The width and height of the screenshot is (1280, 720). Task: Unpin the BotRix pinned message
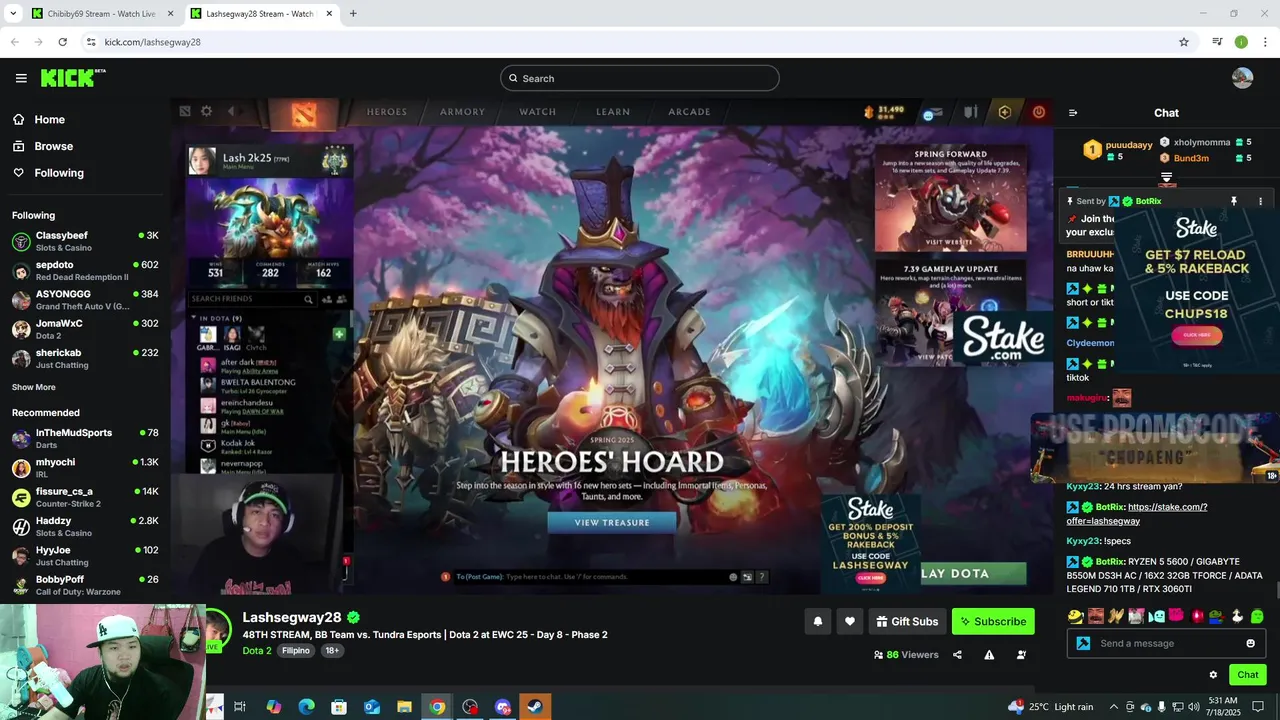[x=1233, y=201]
